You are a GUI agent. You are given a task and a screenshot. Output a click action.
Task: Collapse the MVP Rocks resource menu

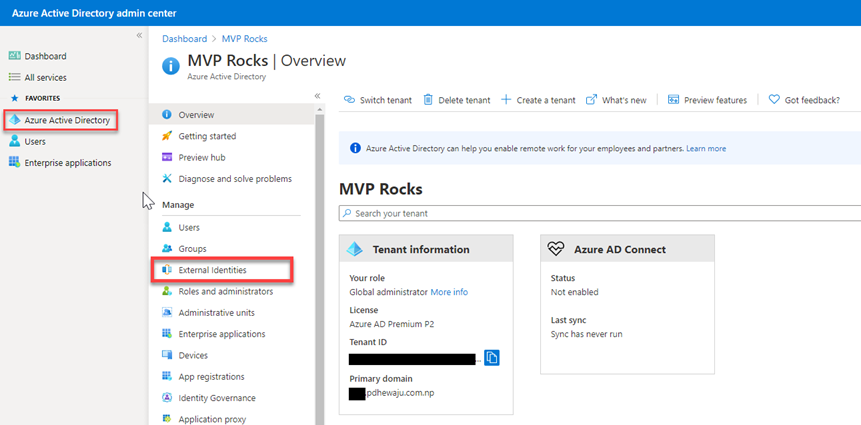click(x=317, y=96)
